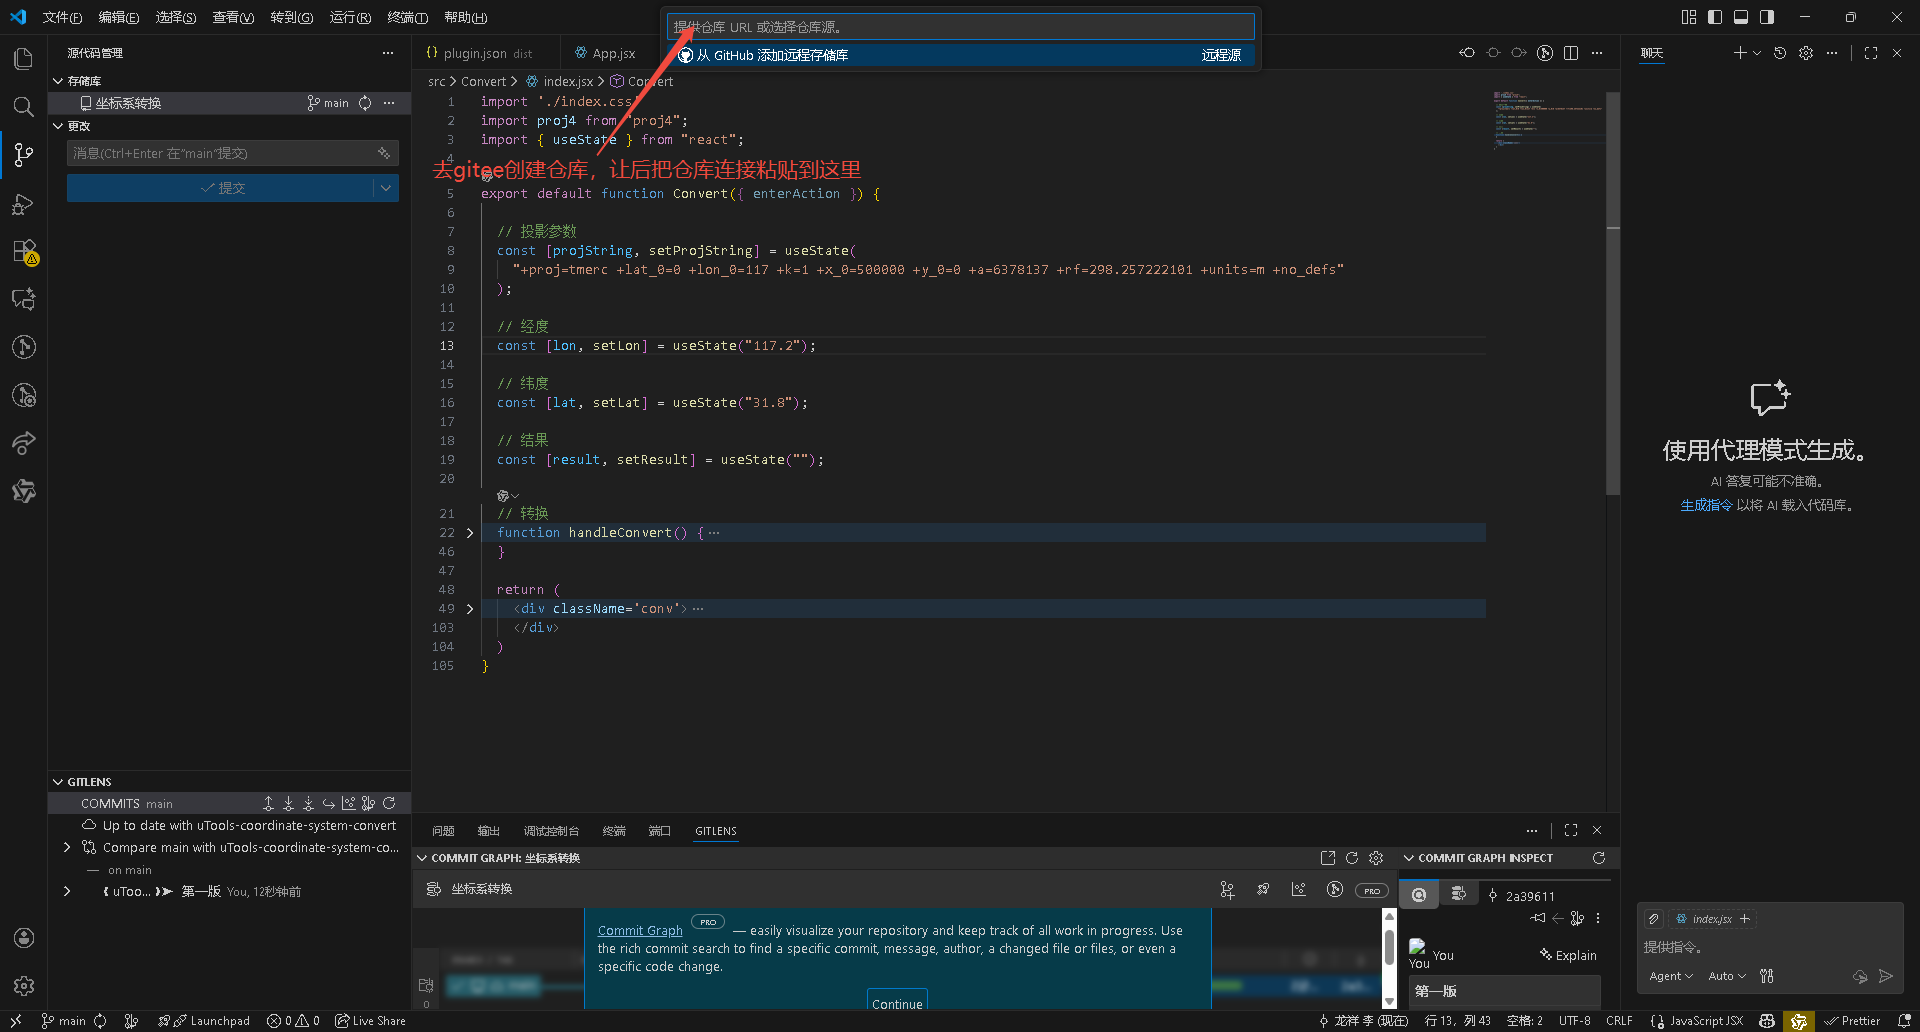Open the Explorer view in activity bar

click(x=24, y=59)
